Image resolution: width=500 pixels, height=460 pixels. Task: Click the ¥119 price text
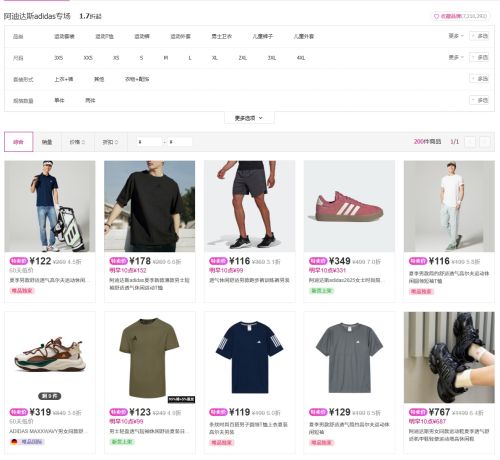(240, 412)
